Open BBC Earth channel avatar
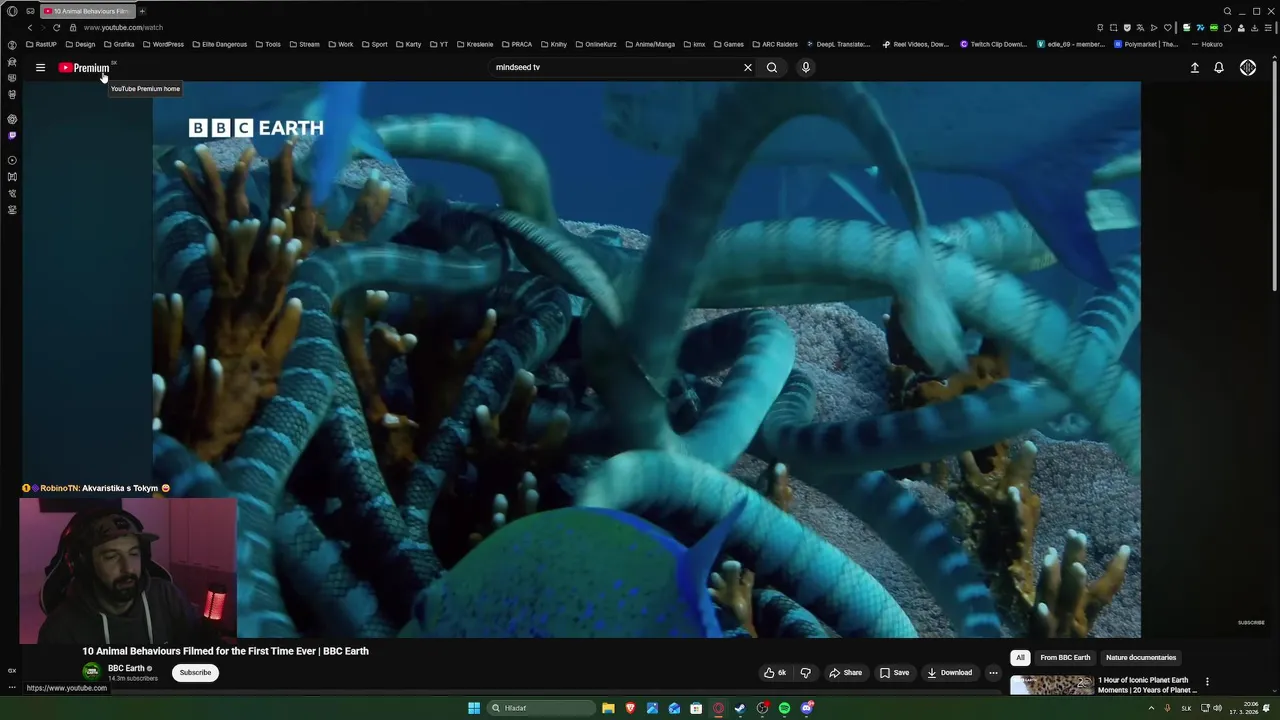The image size is (1280, 720). [92, 673]
